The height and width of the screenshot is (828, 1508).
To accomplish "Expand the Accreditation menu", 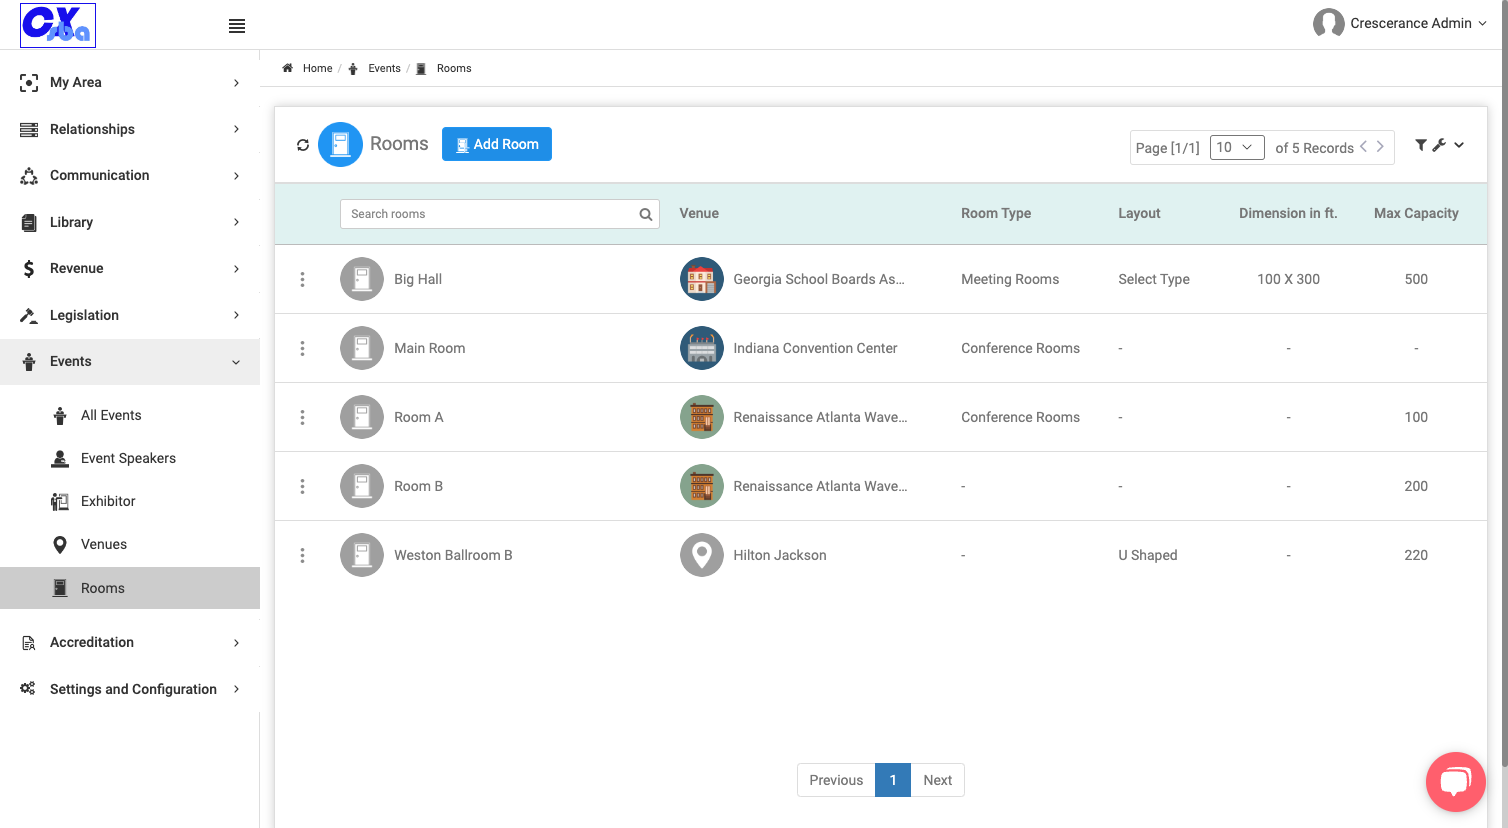I will click(x=130, y=642).
